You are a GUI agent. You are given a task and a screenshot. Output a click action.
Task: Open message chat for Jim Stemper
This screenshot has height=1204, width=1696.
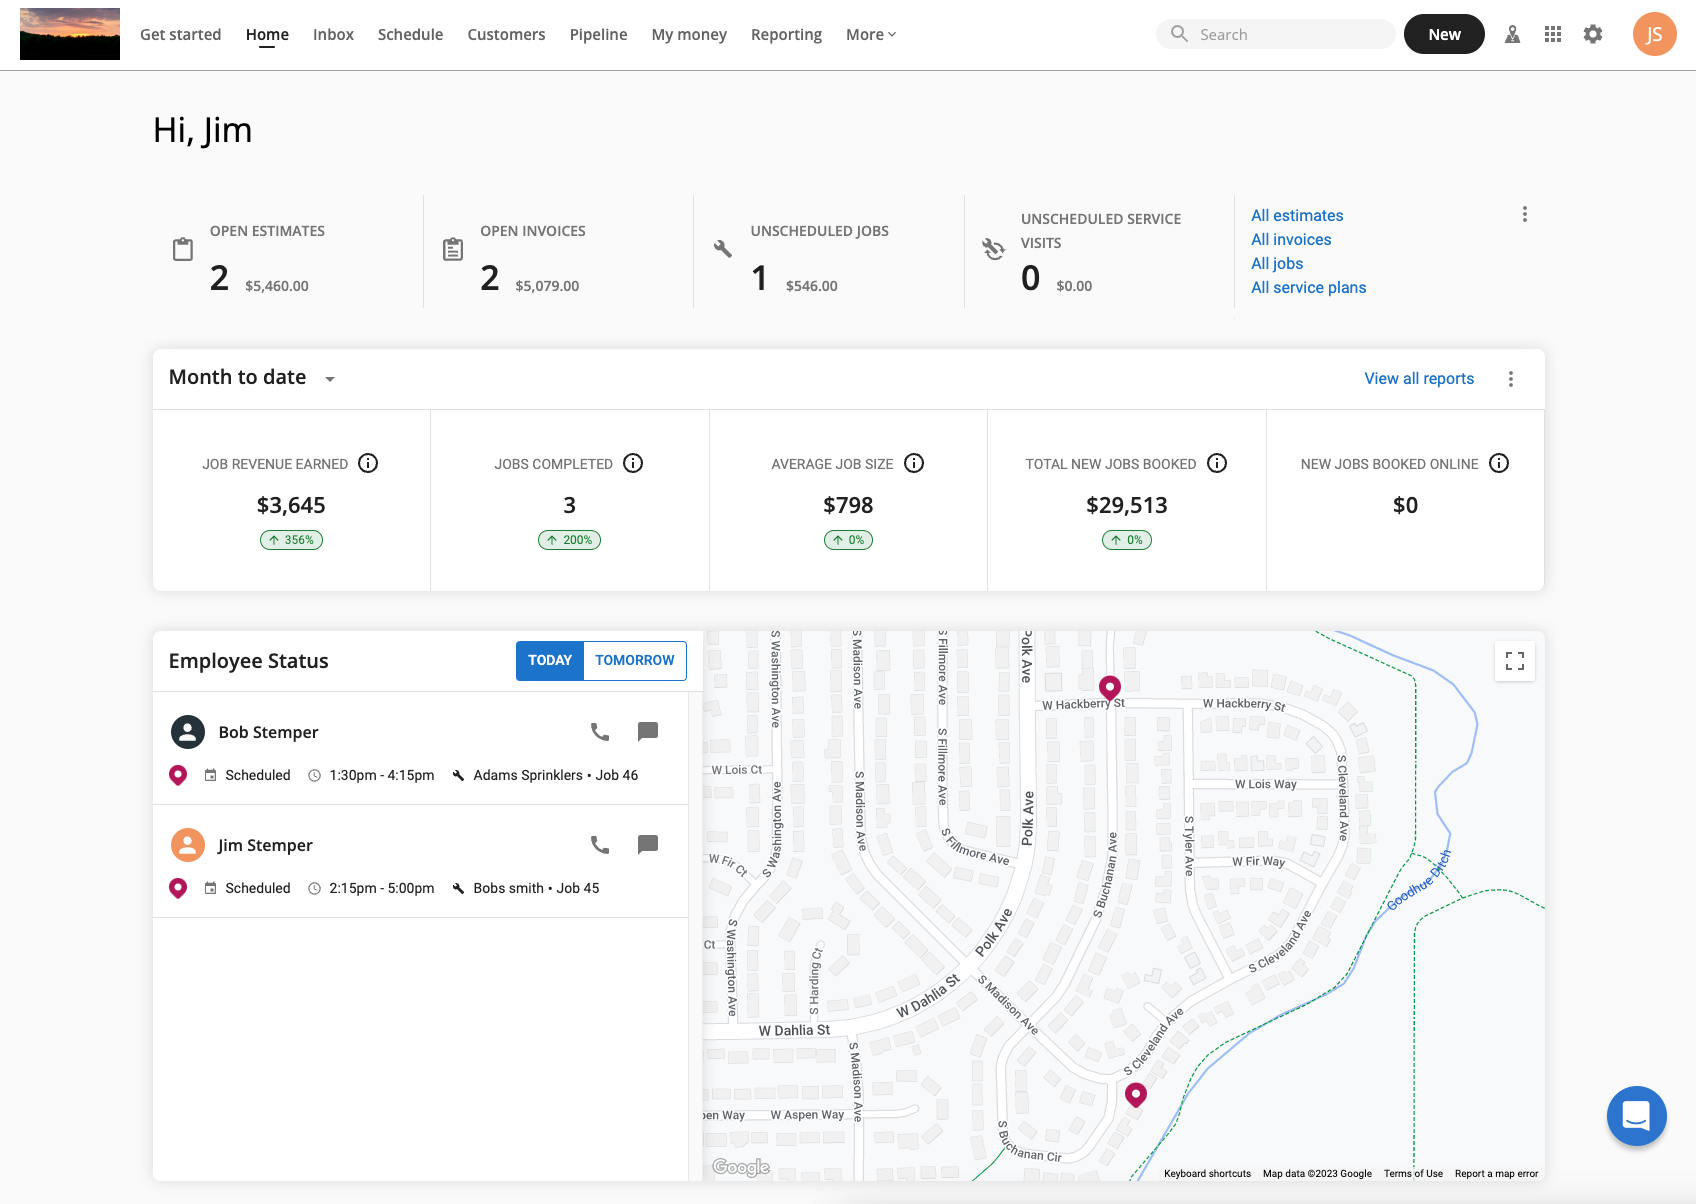tap(648, 845)
